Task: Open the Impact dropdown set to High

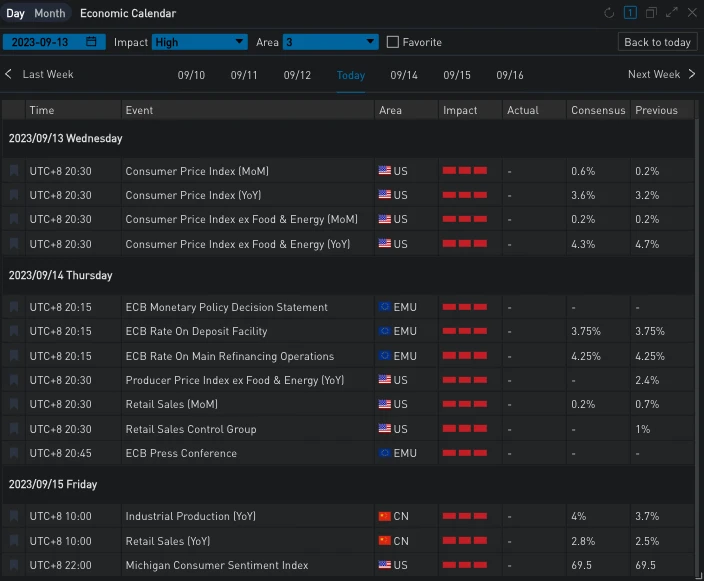Action: tap(200, 42)
